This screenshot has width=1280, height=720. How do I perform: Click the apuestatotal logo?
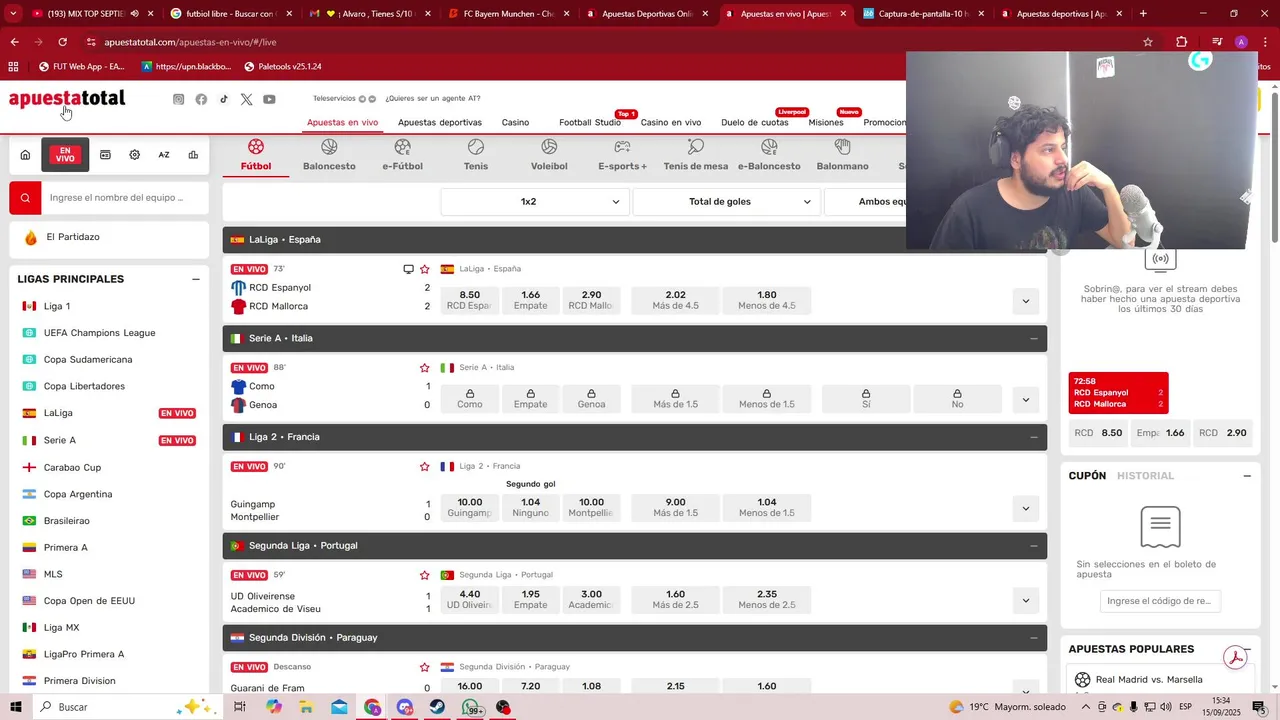67,99
